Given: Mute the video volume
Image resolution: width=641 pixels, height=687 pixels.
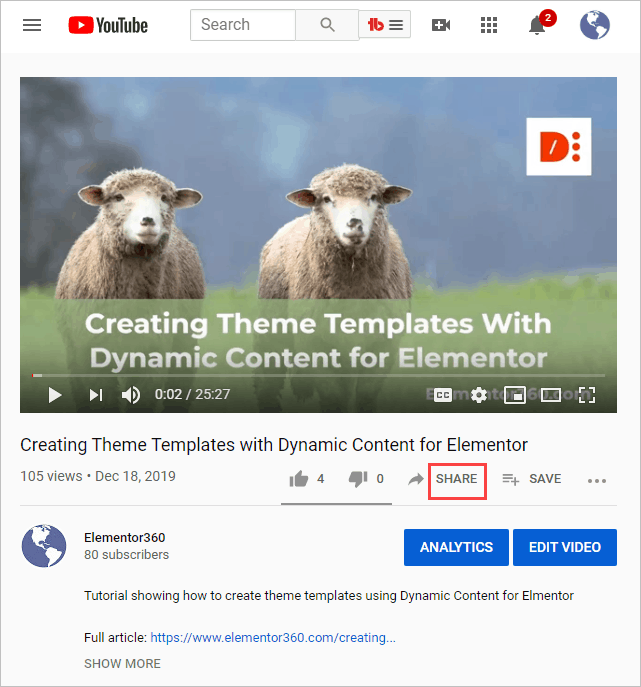Looking at the screenshot, I should pyautogui.click(x=131, y=395).
